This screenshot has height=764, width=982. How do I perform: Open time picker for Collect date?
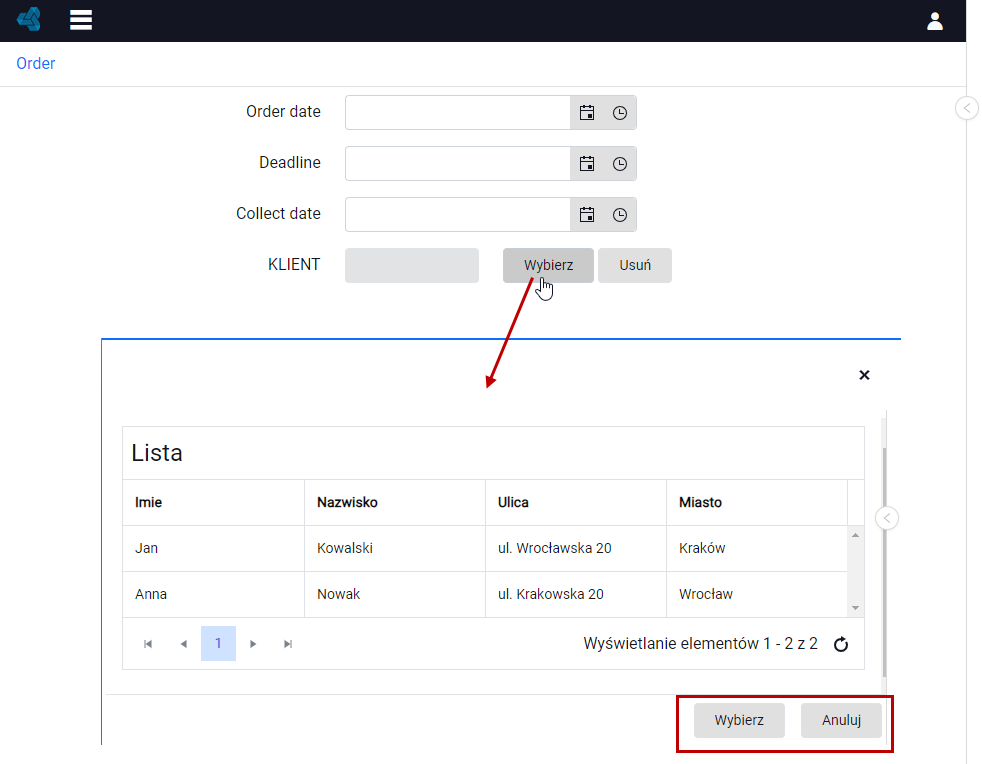[x=619, y=215]
